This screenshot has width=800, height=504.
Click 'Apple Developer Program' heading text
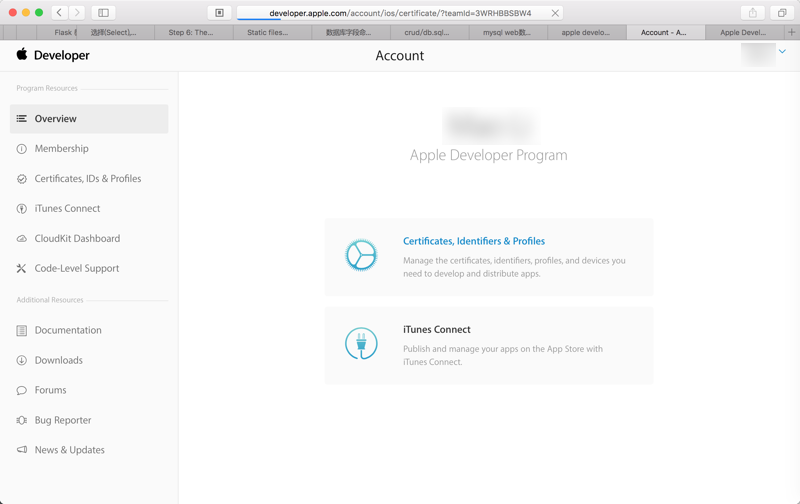coord(488,155)
